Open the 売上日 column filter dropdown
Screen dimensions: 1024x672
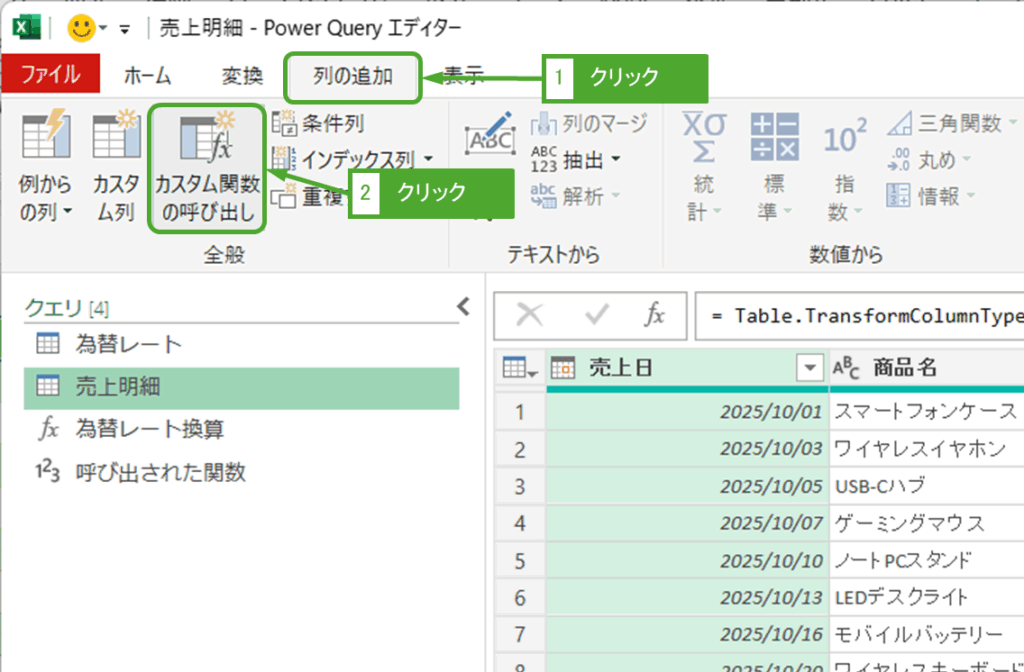(x=810, y=368)
